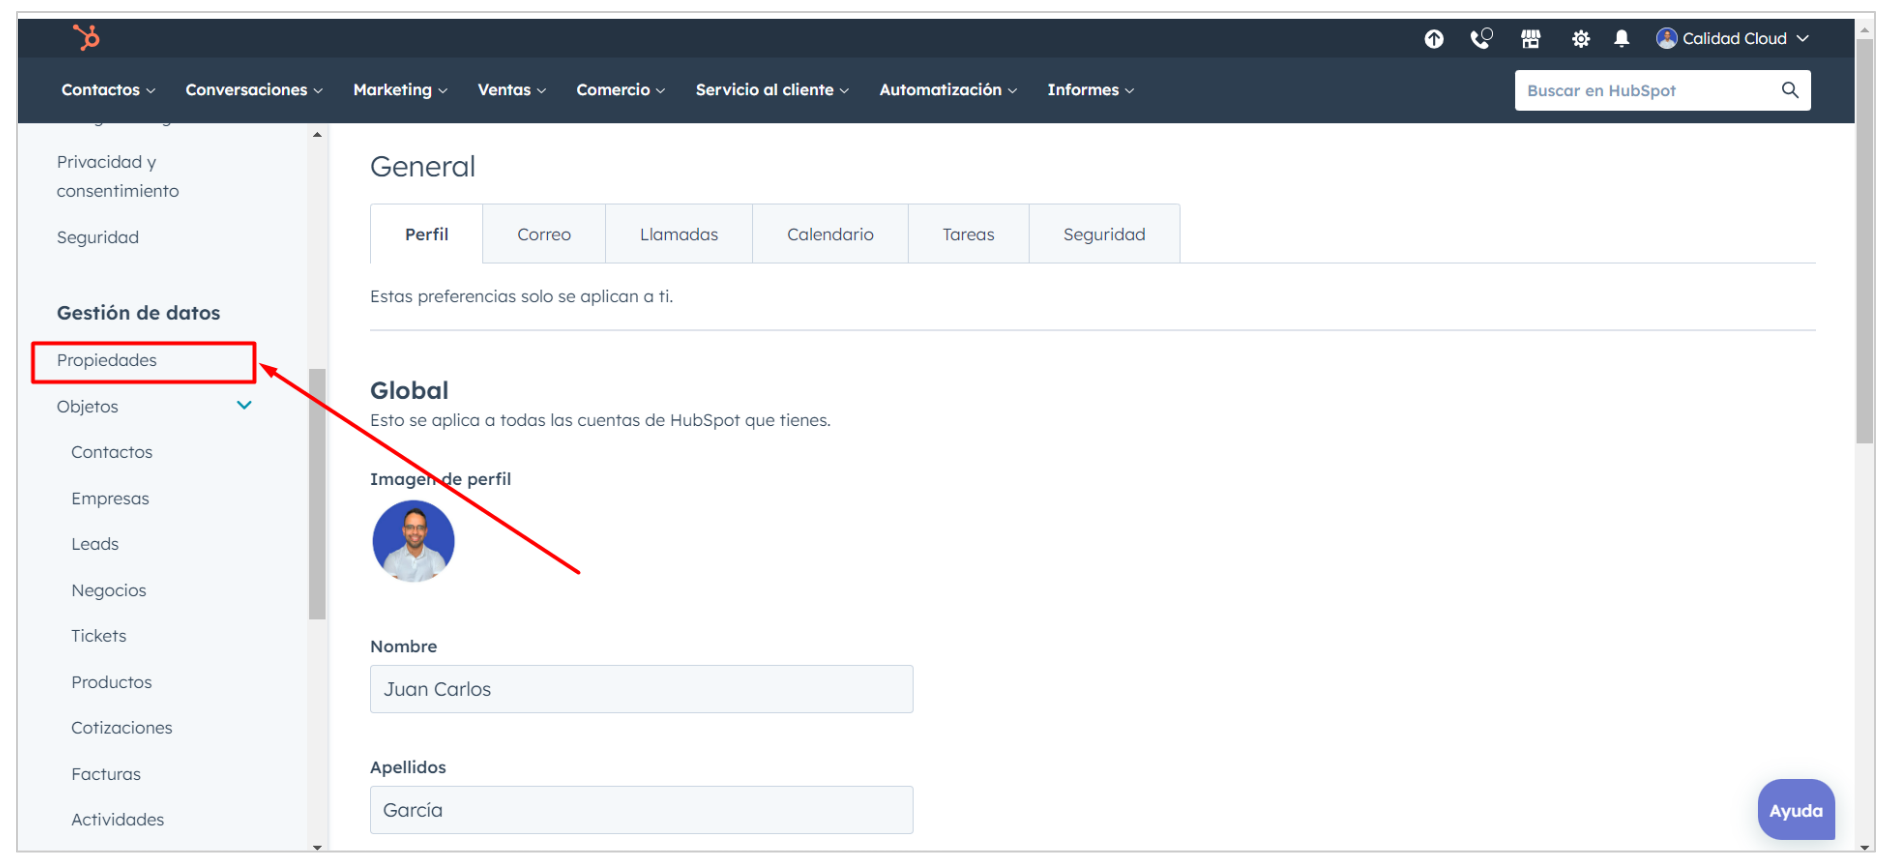Click the profile image avatar
Viewport: 1882px width, 863px height.
click(x=413, y=541)
